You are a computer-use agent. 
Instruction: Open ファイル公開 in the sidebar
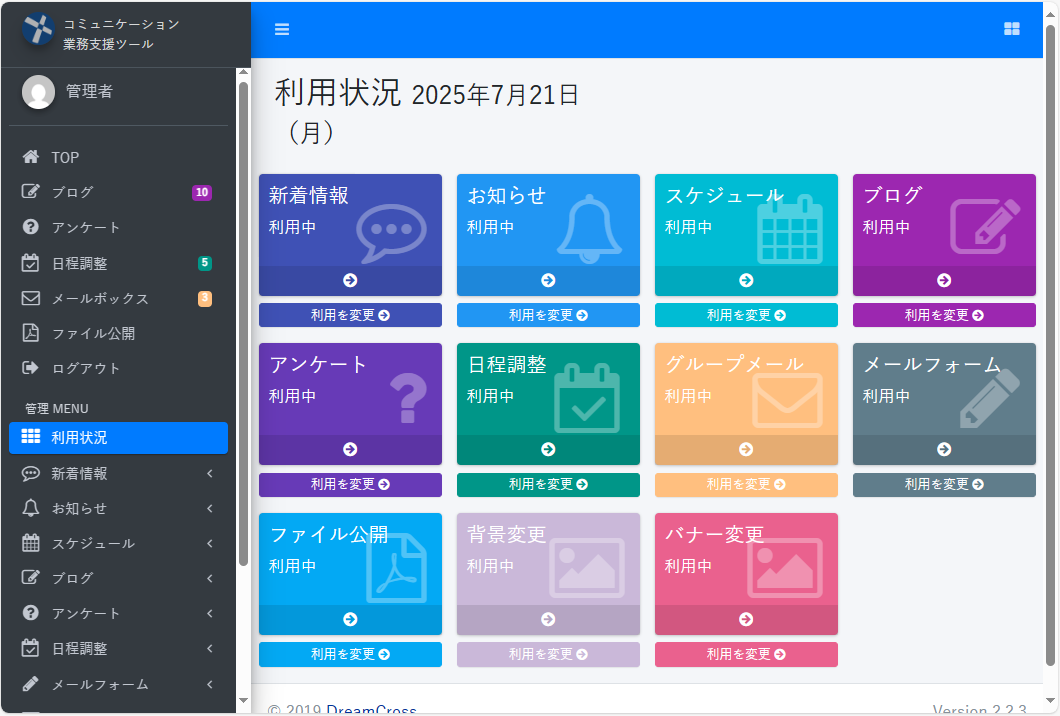118,333
